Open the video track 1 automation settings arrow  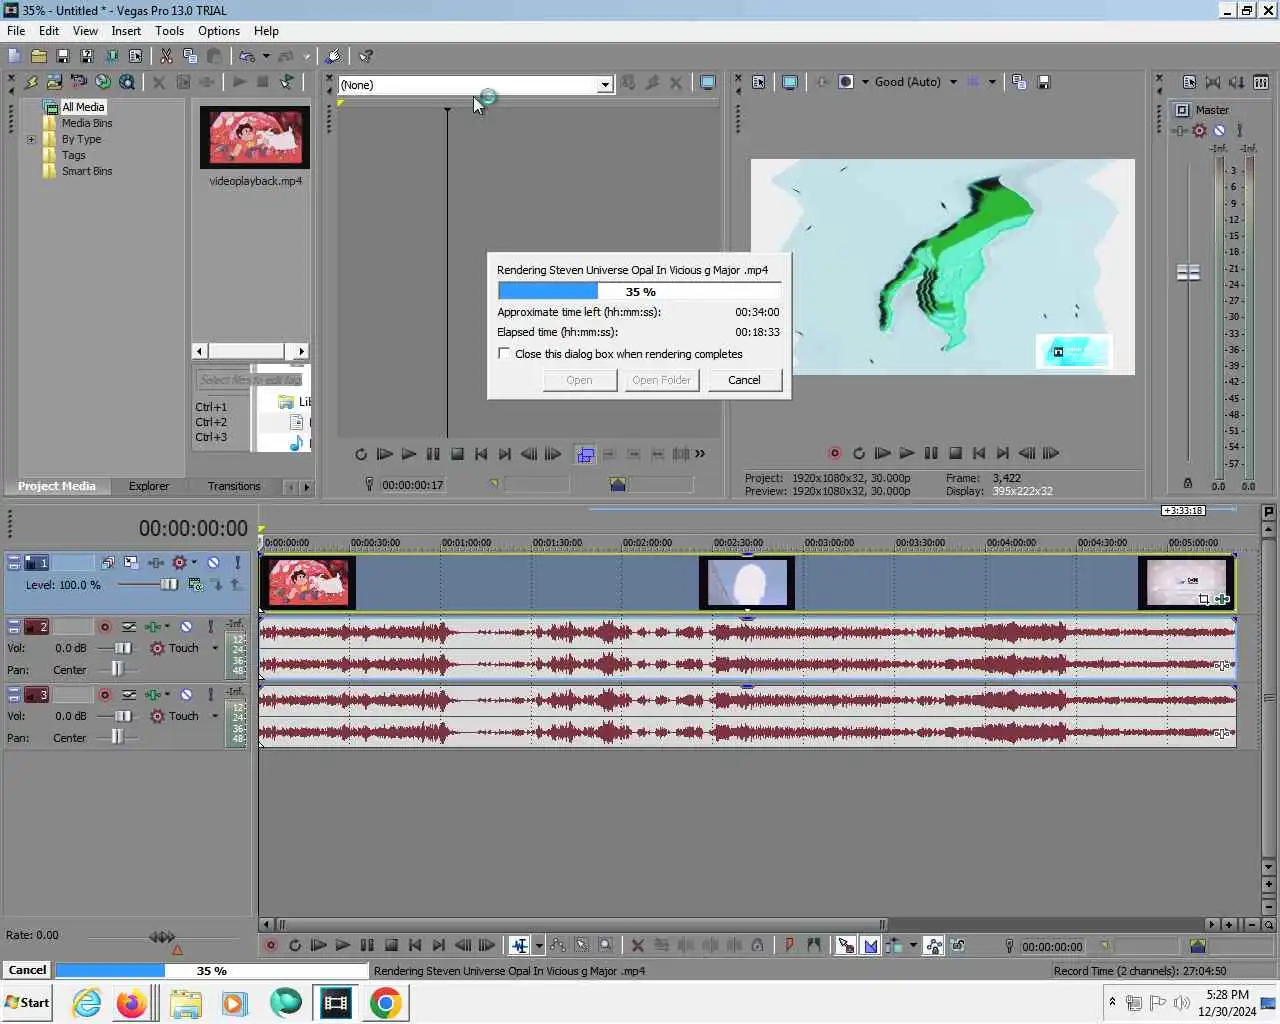(x=194, y=563)
